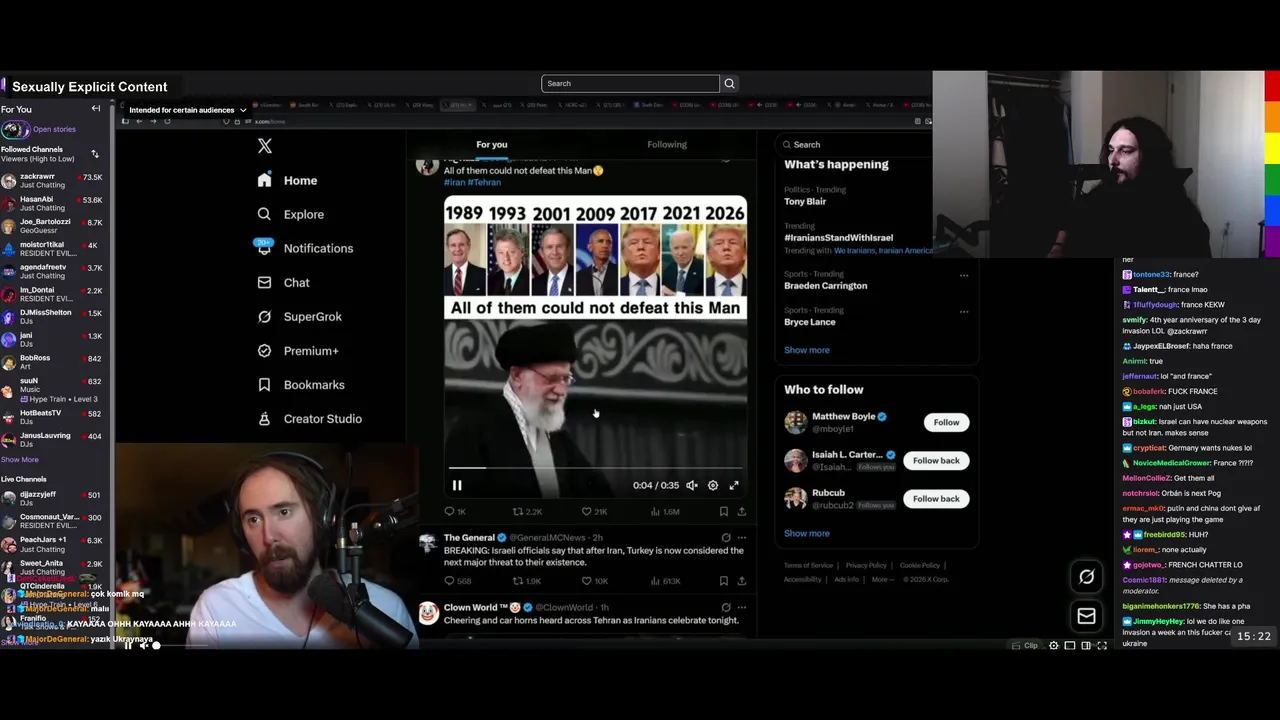Reply to the Iran video tweet
The height and width of the screenshot is (720, 1280).
tap(455, 511)
